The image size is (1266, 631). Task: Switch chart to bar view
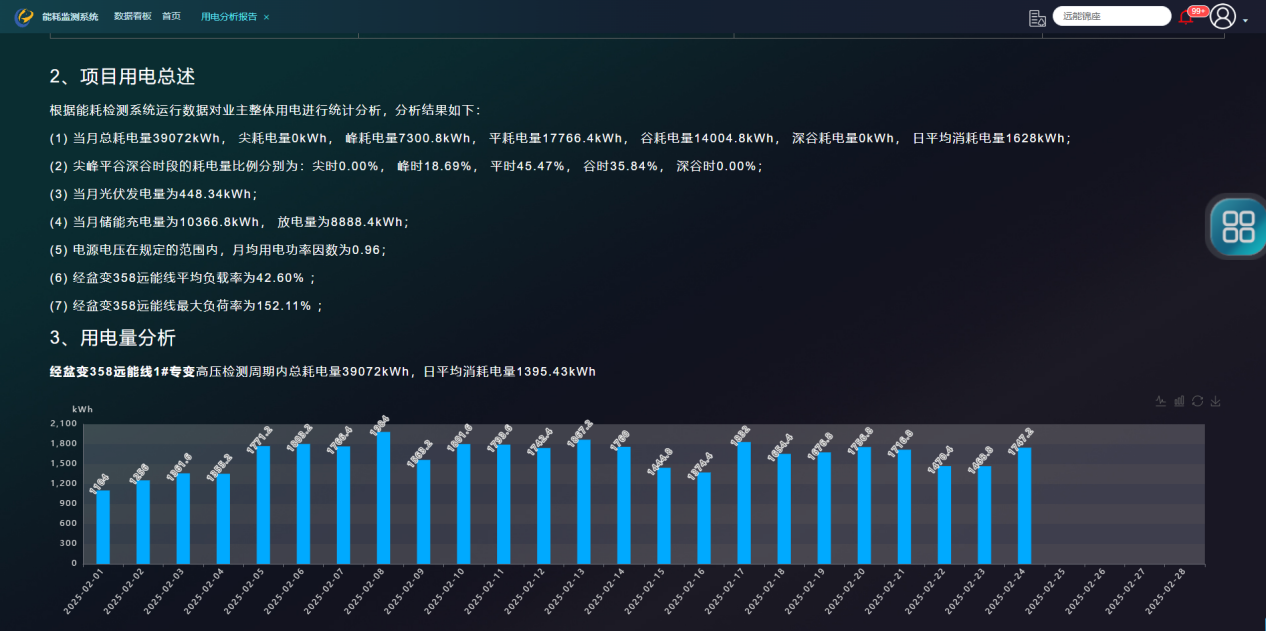coord(1179,401)
